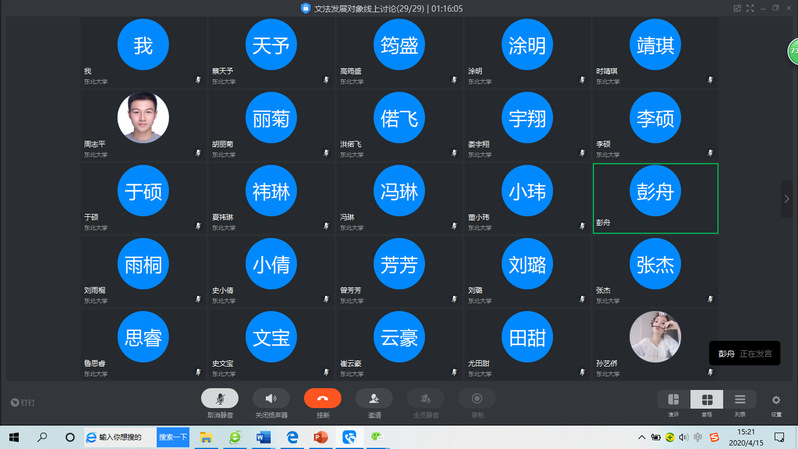The height and width of the screenshot is (449, 798).
Task: Show hidden system tray icons
Action: coord(642,437)
